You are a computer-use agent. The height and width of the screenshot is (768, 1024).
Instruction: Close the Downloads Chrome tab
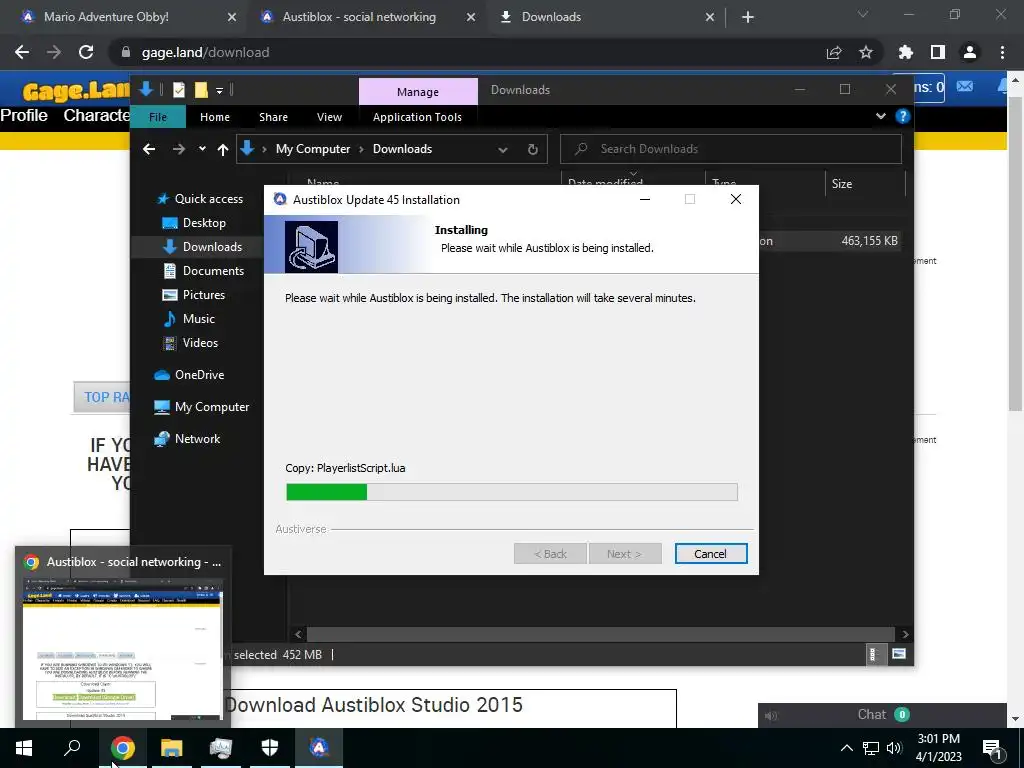click(710, 18)
